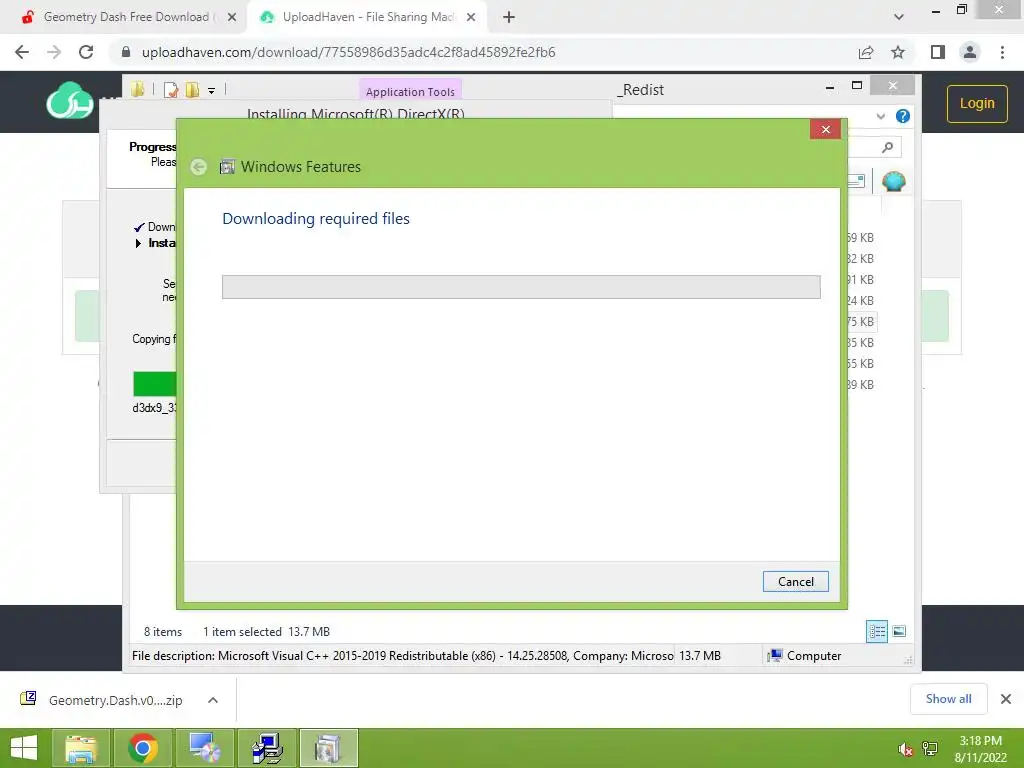Toggle Chrome side panel
This screenshot has width=1024, height=768.
pyautogui.click(x=938, y=52)
